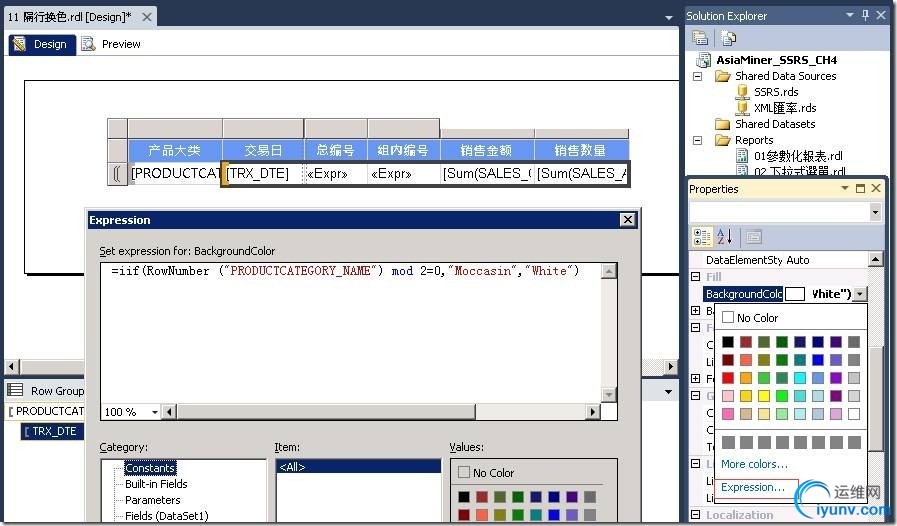Screen dimensions: 897x526
Task: Click the detail row handle of the tablix
Action: (117, 173)
